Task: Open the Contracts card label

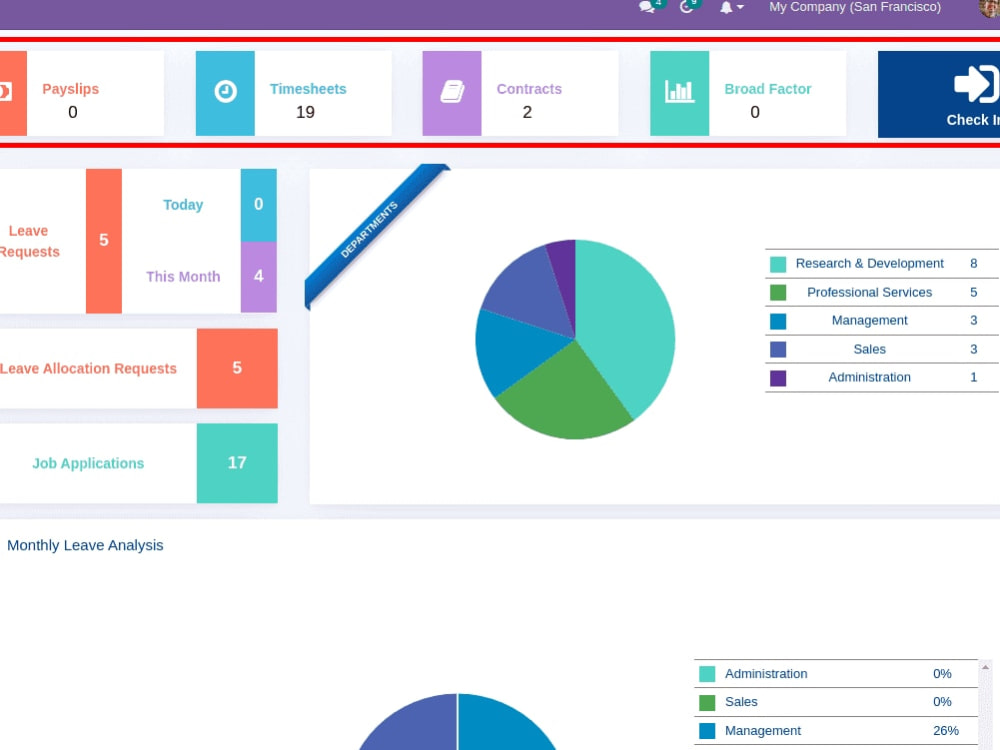Action: [x=529, y=89]
